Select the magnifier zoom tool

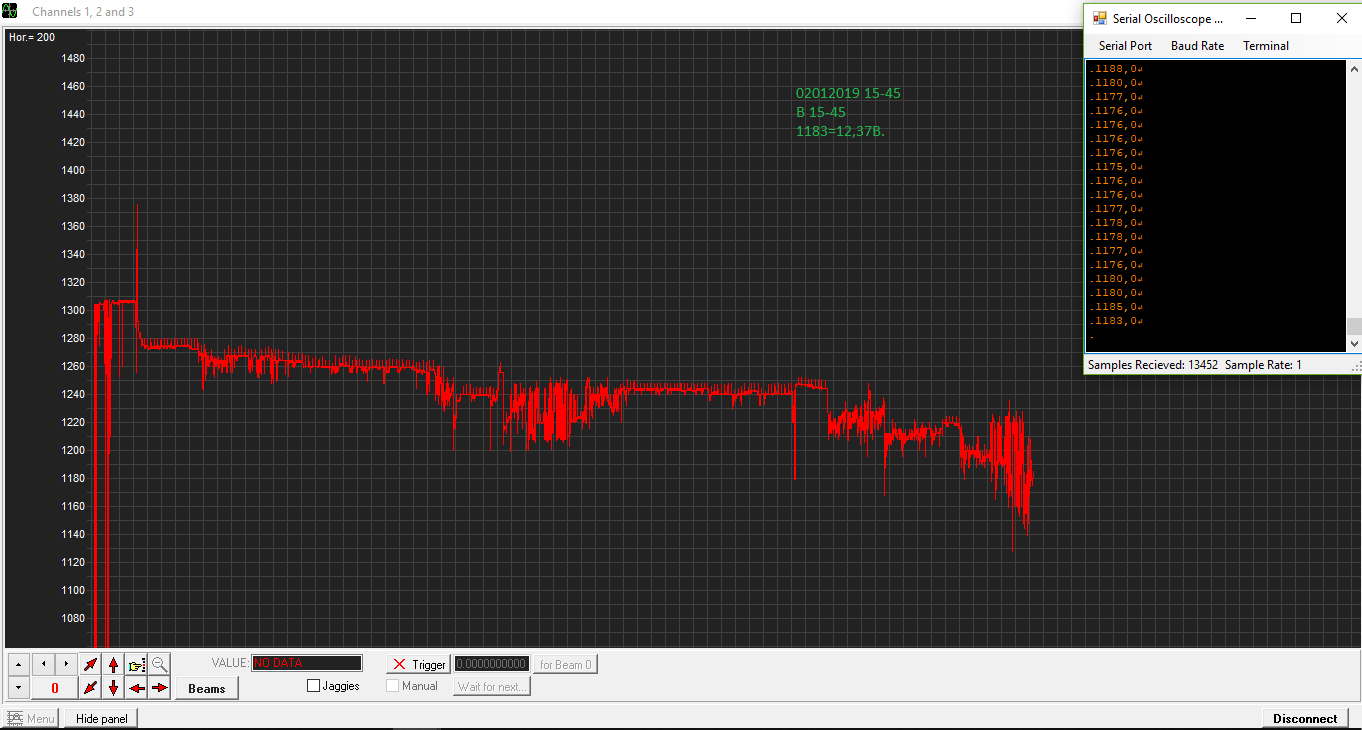point(160,664)
